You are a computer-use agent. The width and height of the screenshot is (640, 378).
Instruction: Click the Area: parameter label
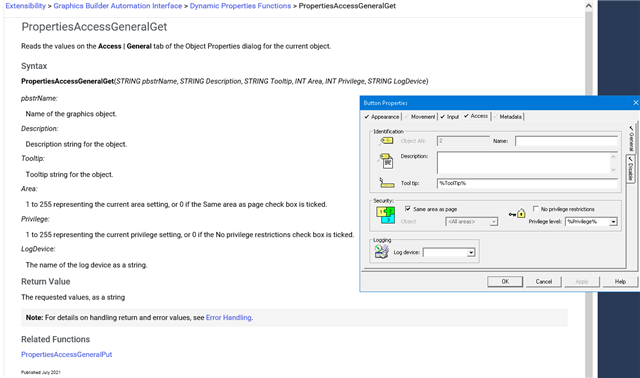pyautogui.click(x=29, y=189)
